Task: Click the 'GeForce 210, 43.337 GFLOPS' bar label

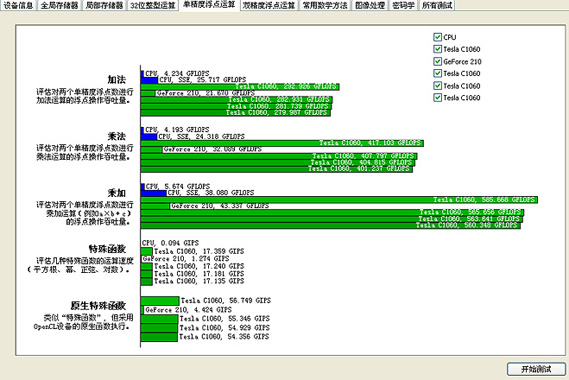Action: [x=220, y=206]
